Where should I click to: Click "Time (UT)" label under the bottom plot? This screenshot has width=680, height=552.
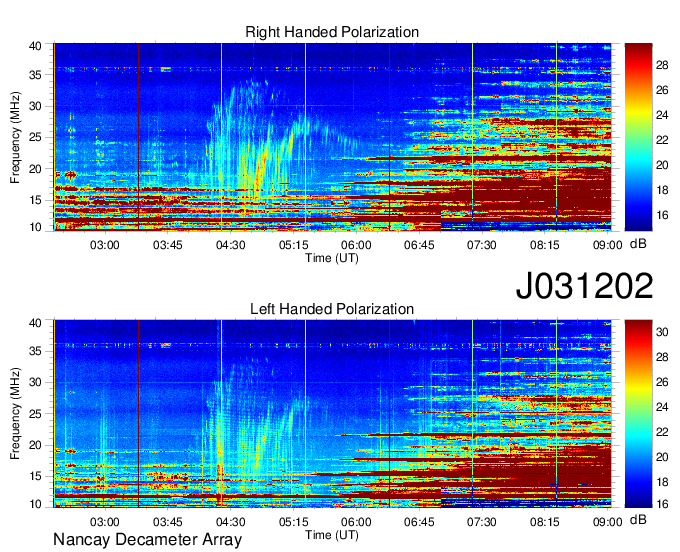[332, 535]
